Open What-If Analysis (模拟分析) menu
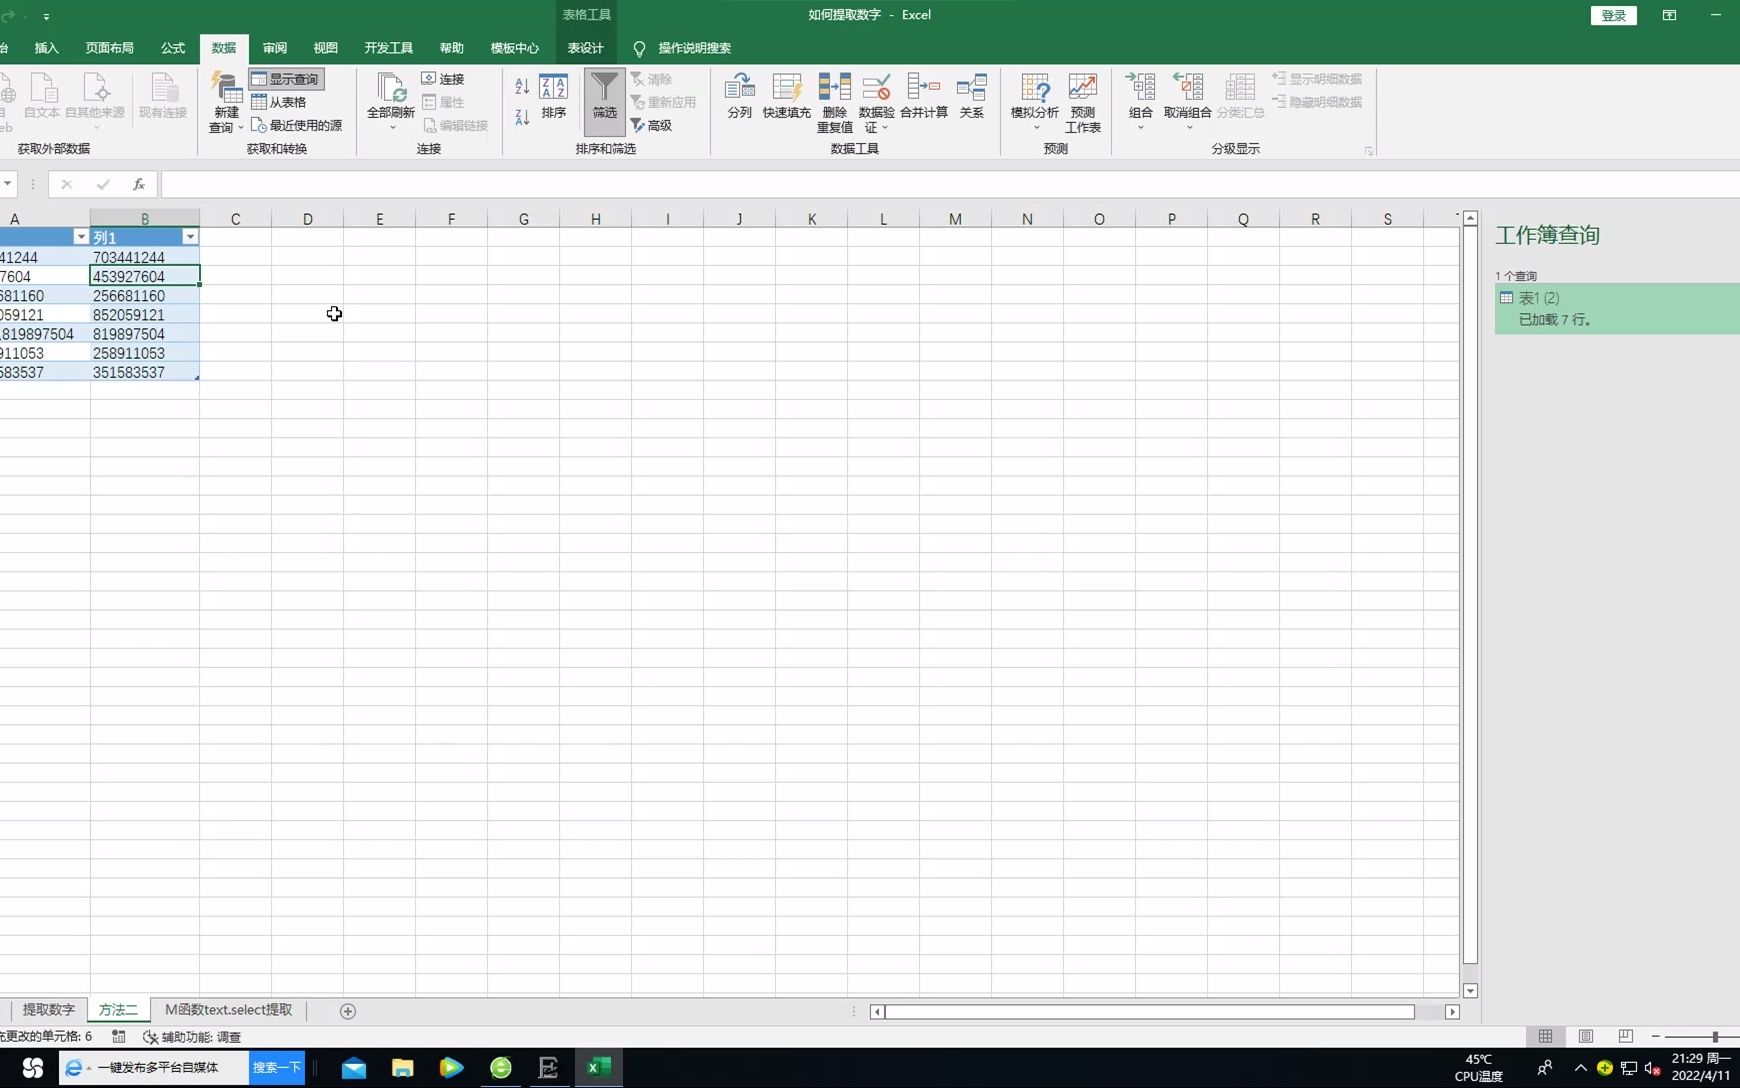This screenshot has height=1088, width=1740. (x=1035, y=102)
